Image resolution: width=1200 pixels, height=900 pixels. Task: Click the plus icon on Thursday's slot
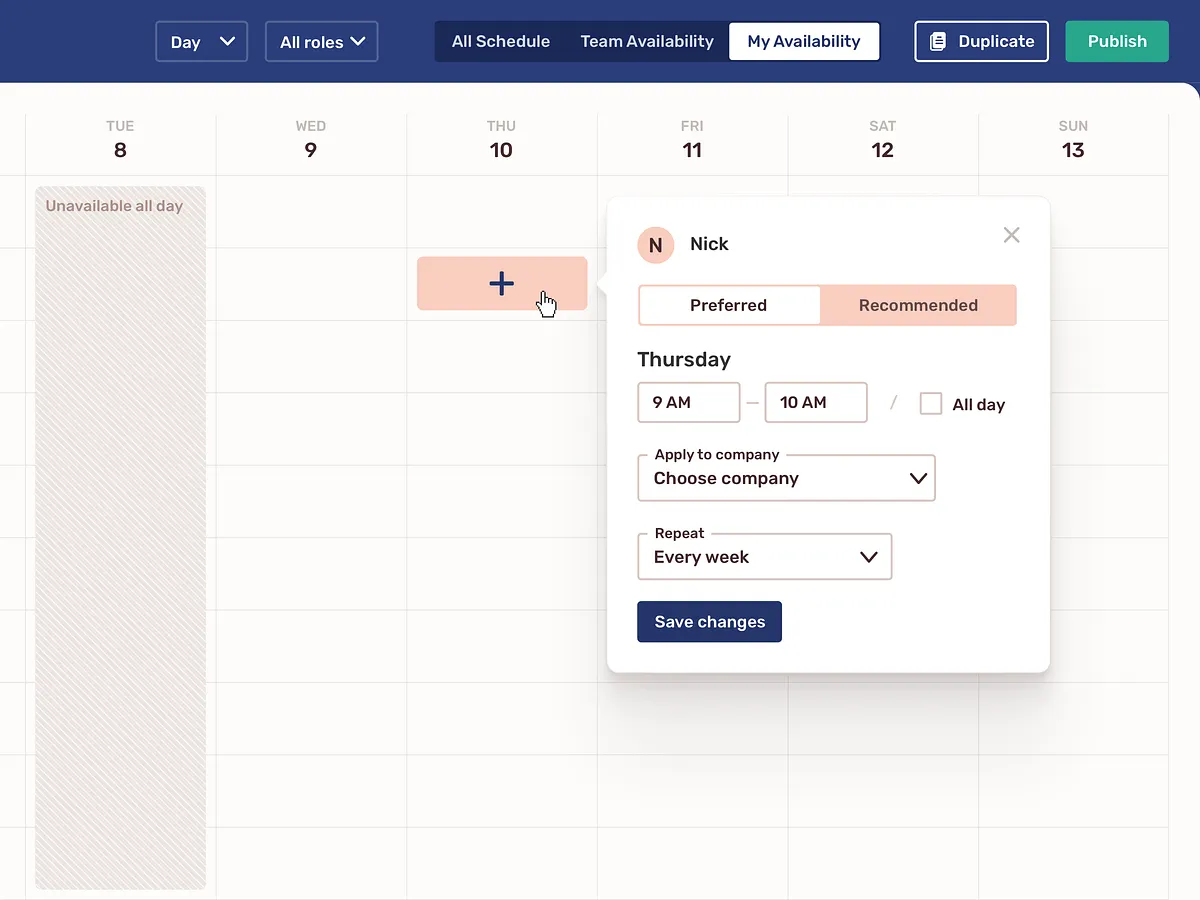pos(501,283)
